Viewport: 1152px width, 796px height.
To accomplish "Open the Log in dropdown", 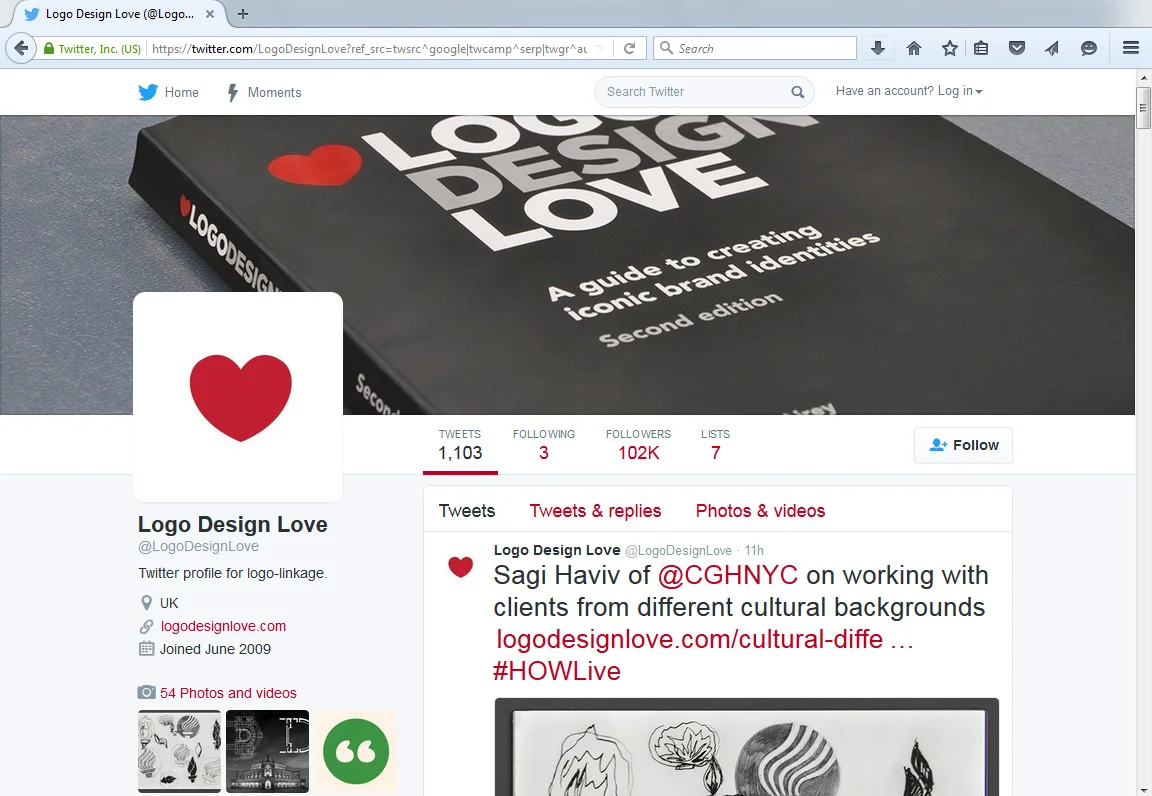I will point(909,91).
